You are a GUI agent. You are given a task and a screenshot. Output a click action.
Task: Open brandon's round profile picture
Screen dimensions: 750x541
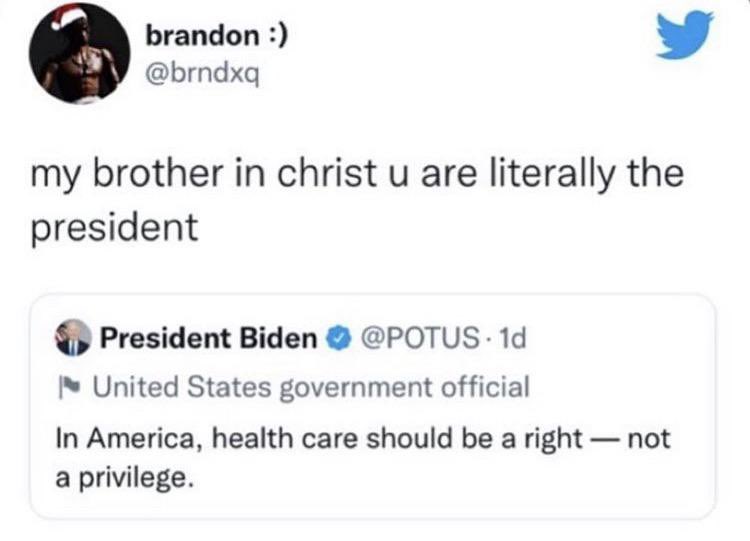(79, 53)
